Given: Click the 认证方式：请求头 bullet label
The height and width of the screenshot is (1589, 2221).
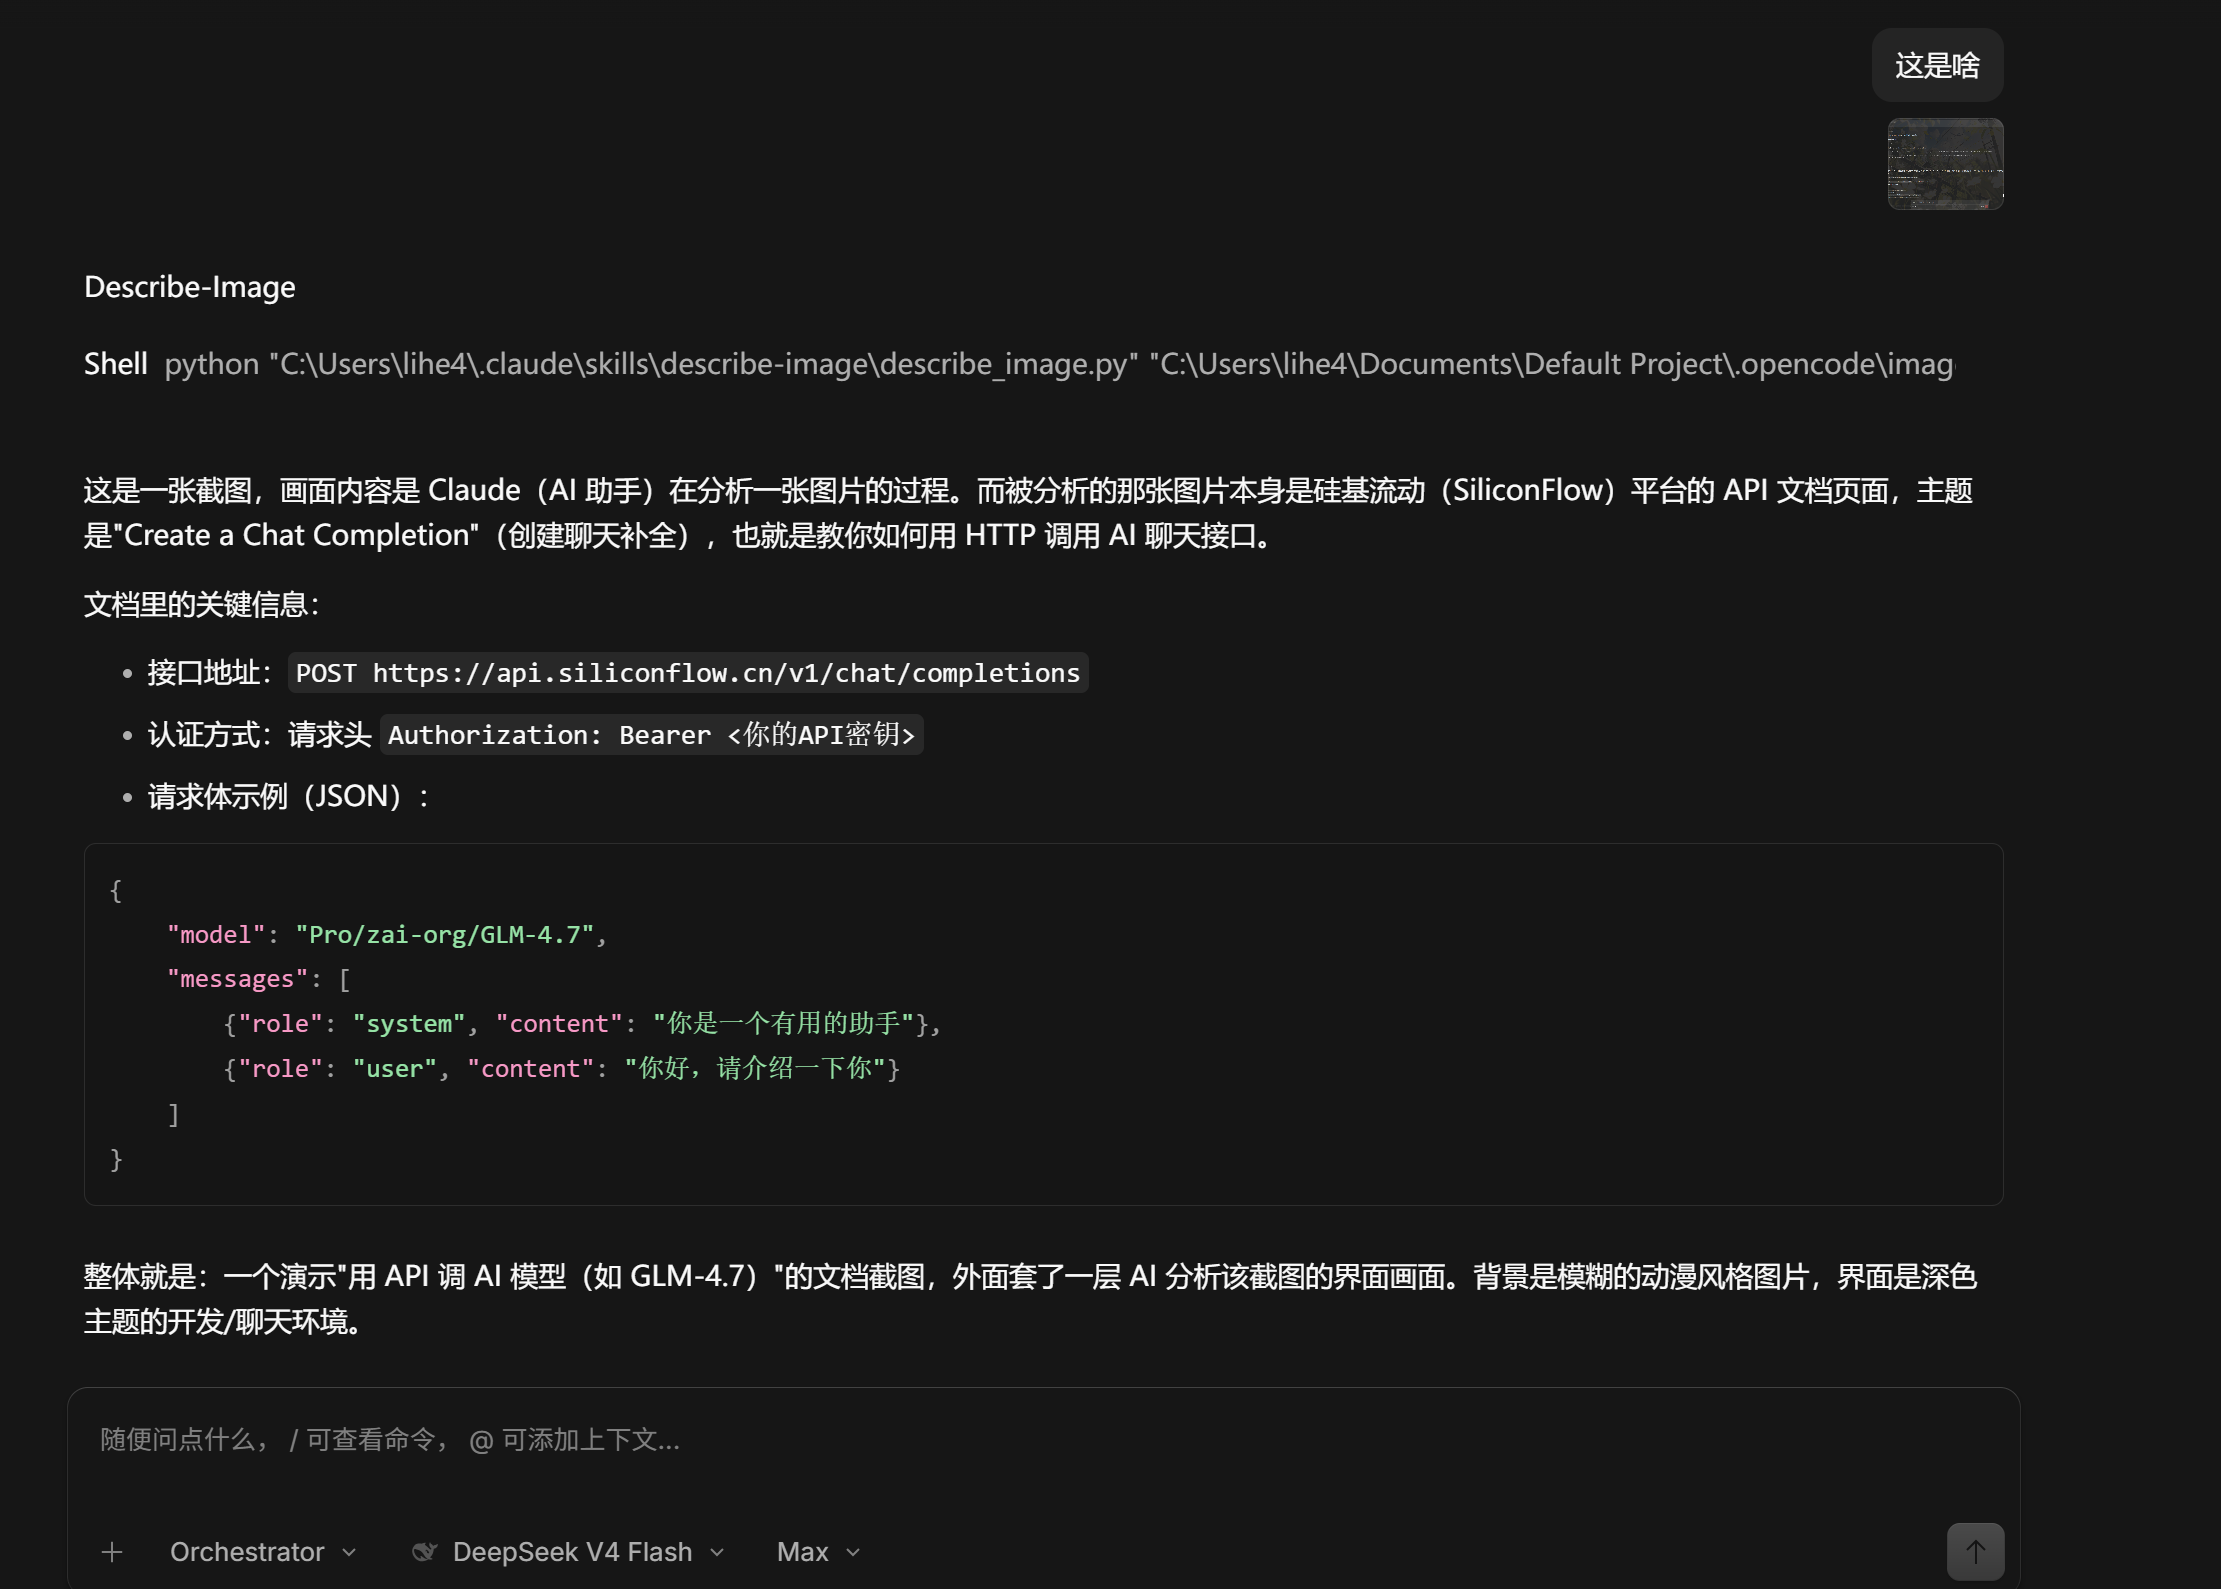Looking at the screenshot, I should pos(260,735).
